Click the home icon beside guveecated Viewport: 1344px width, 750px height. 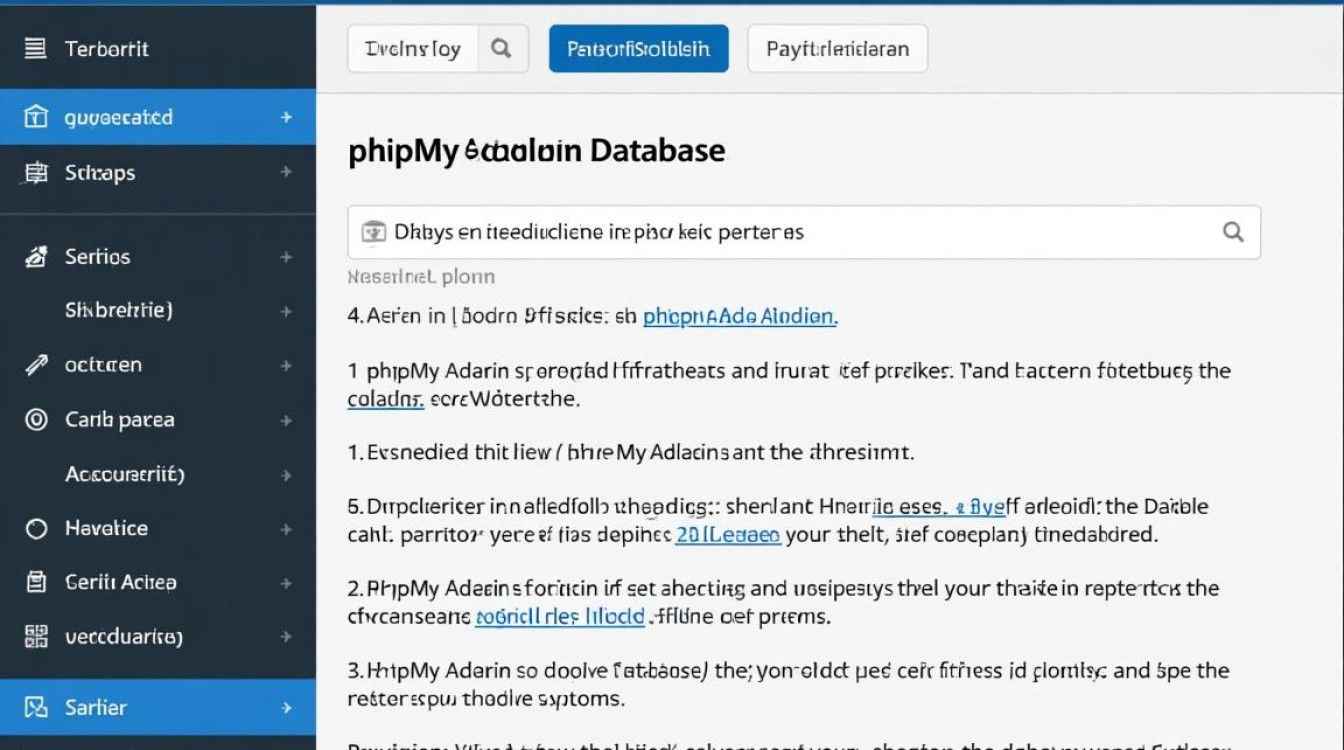click(x=36, y=116)
